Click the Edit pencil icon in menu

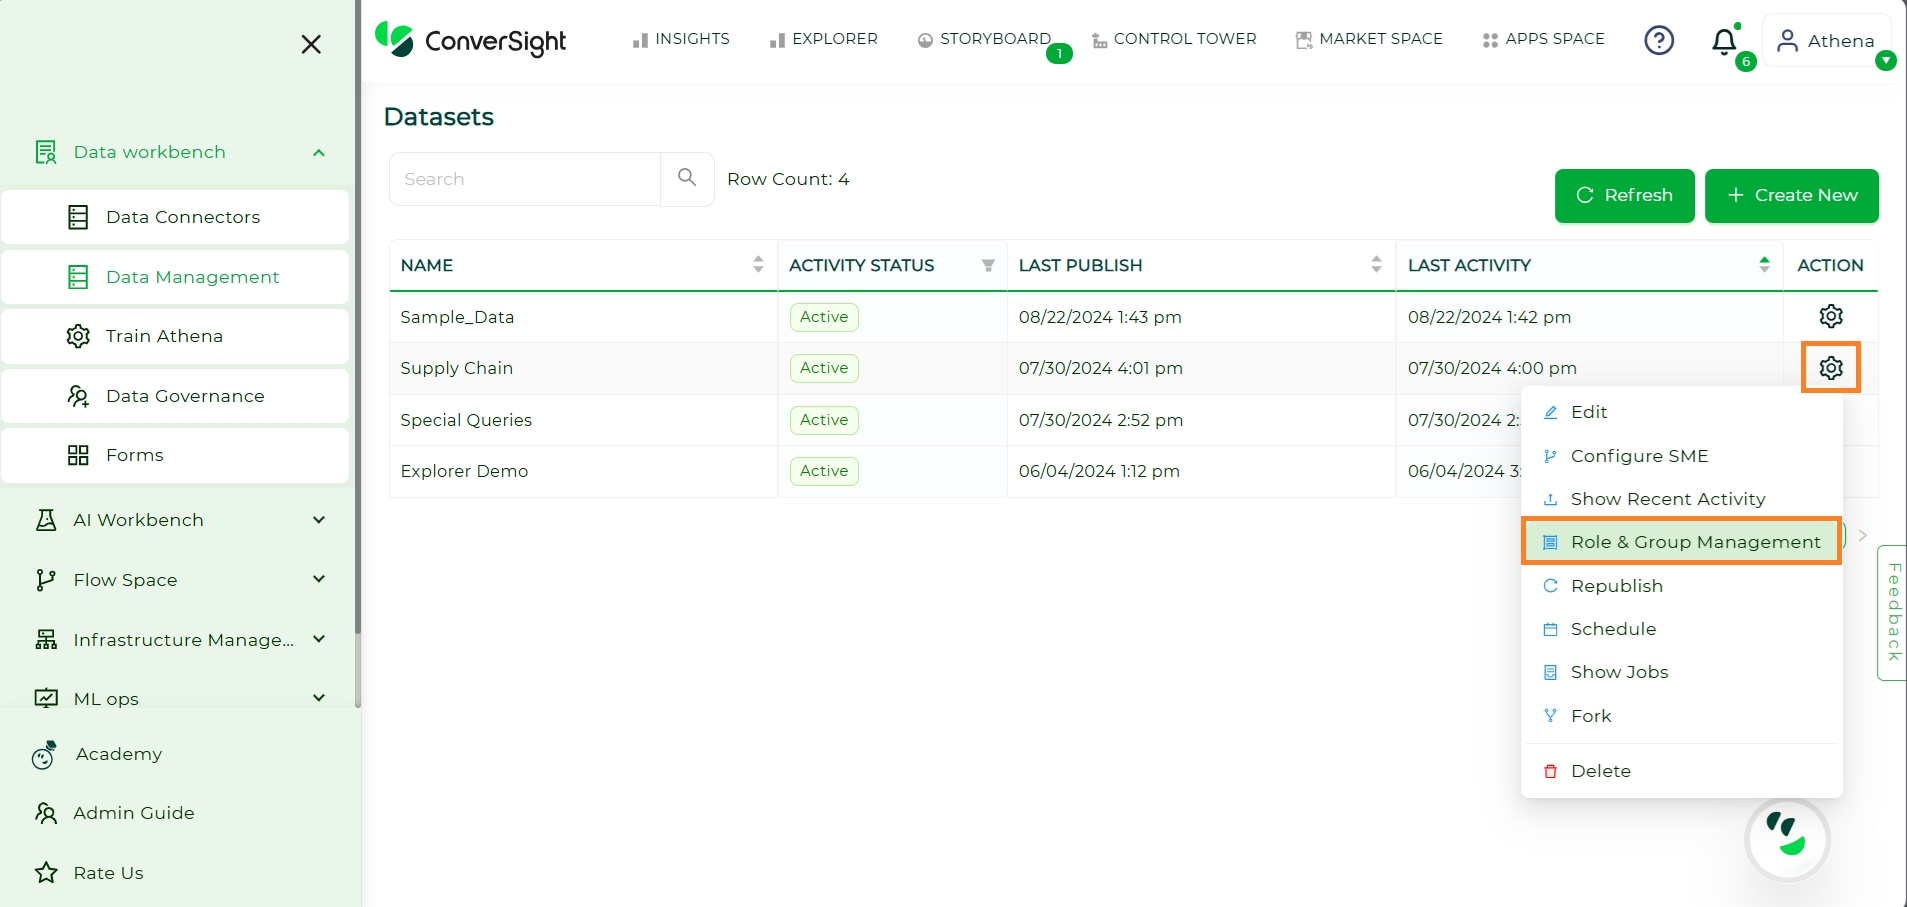1550,412
